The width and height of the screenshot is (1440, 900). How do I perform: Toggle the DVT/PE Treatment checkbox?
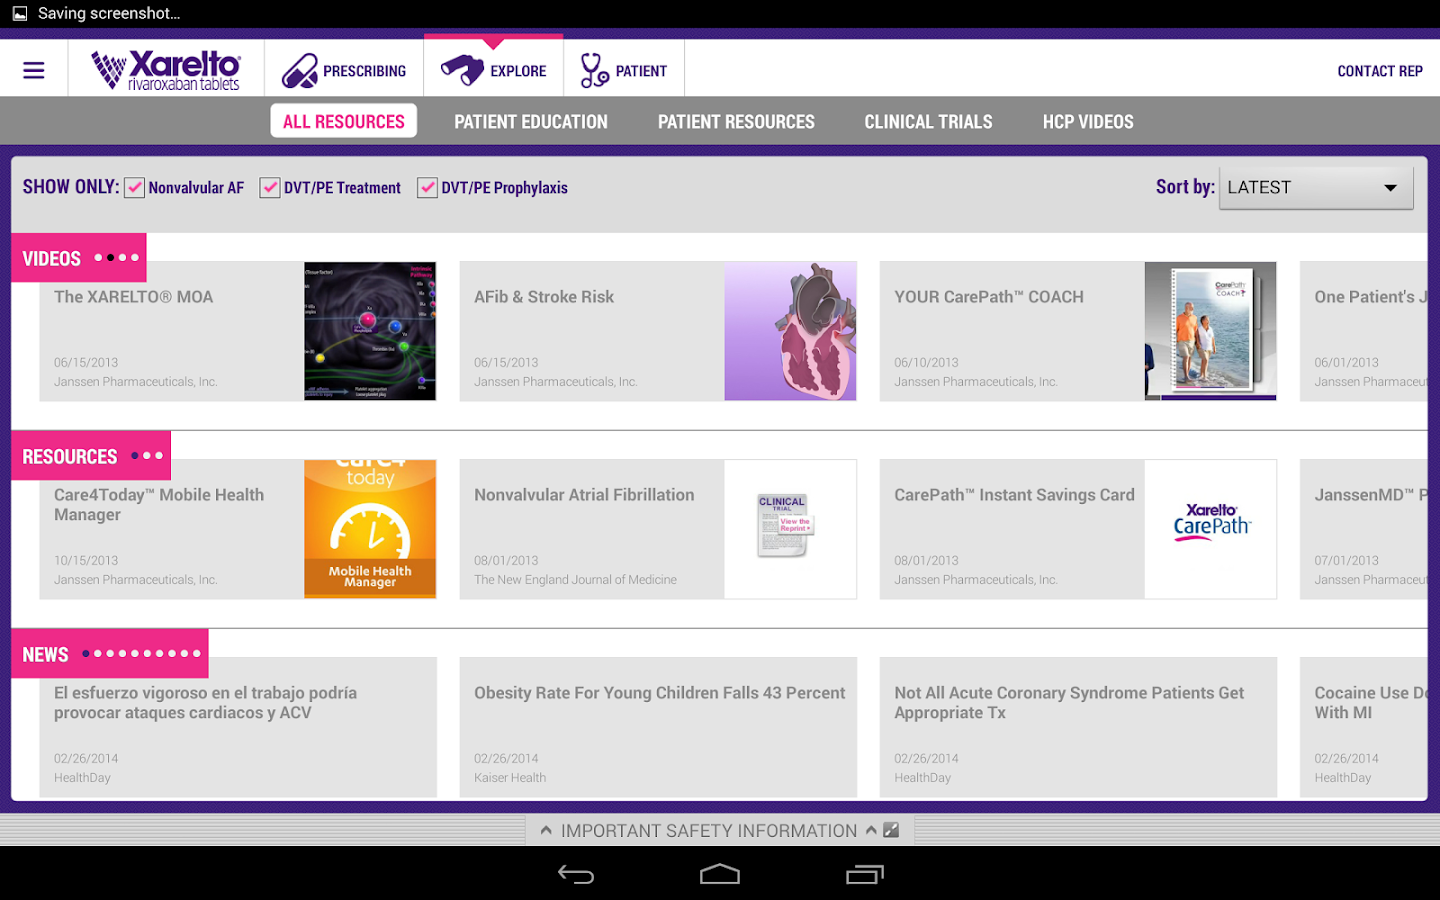pos(270,188)
